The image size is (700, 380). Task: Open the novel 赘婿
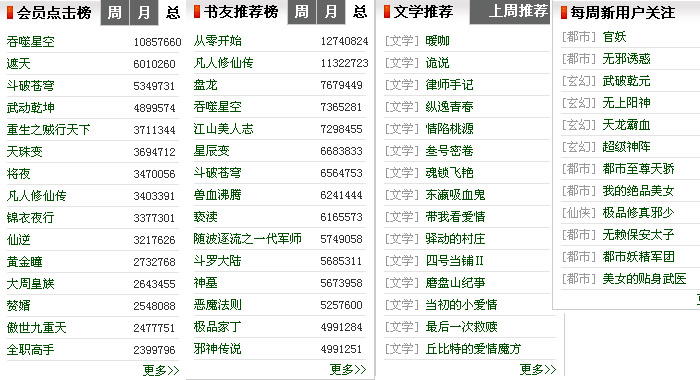pyautogui.click(x=19, y=306)
